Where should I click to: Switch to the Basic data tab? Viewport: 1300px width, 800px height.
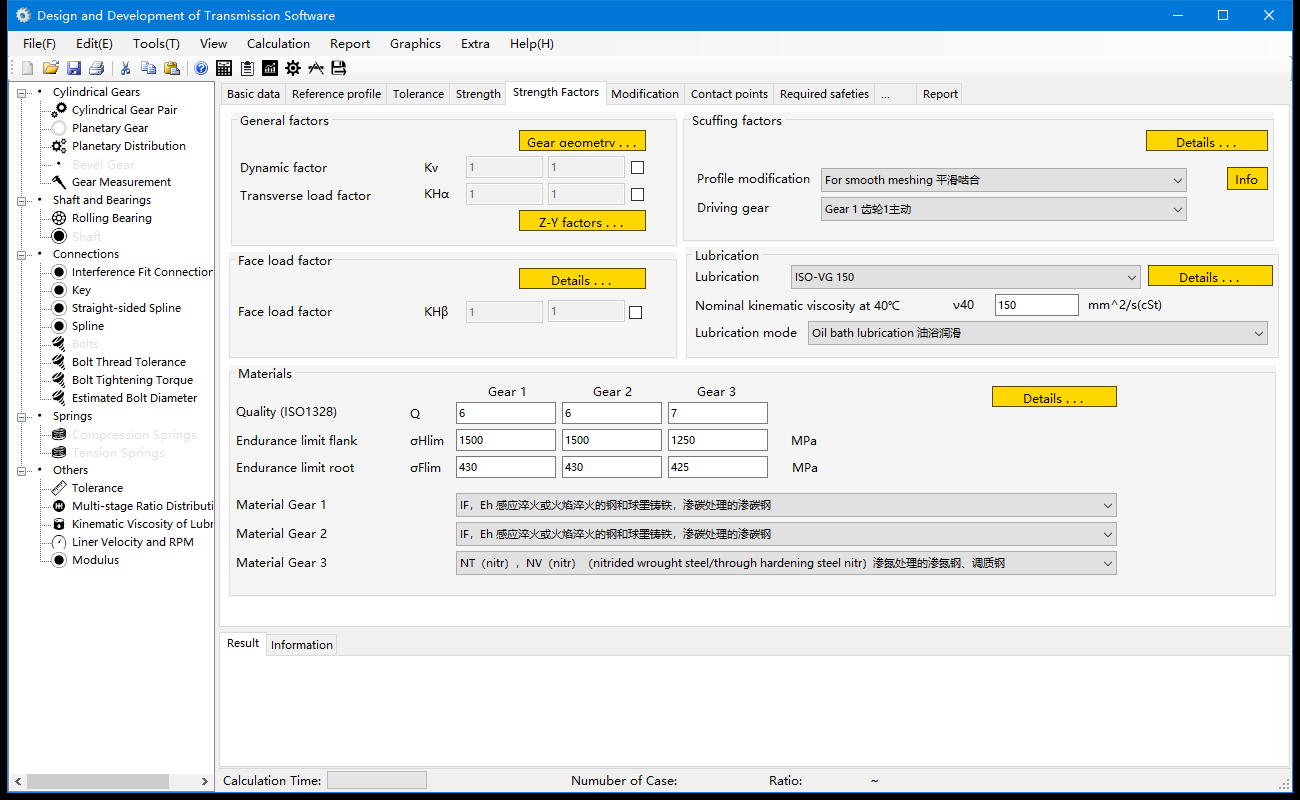coord(253,94)
